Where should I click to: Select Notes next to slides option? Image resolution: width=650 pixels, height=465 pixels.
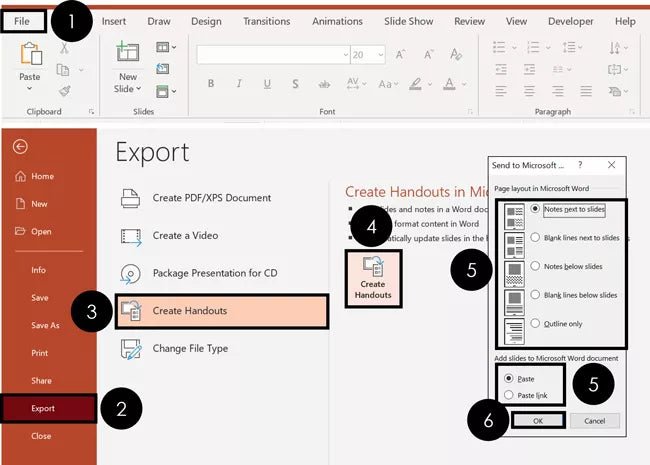pos(569,209)
